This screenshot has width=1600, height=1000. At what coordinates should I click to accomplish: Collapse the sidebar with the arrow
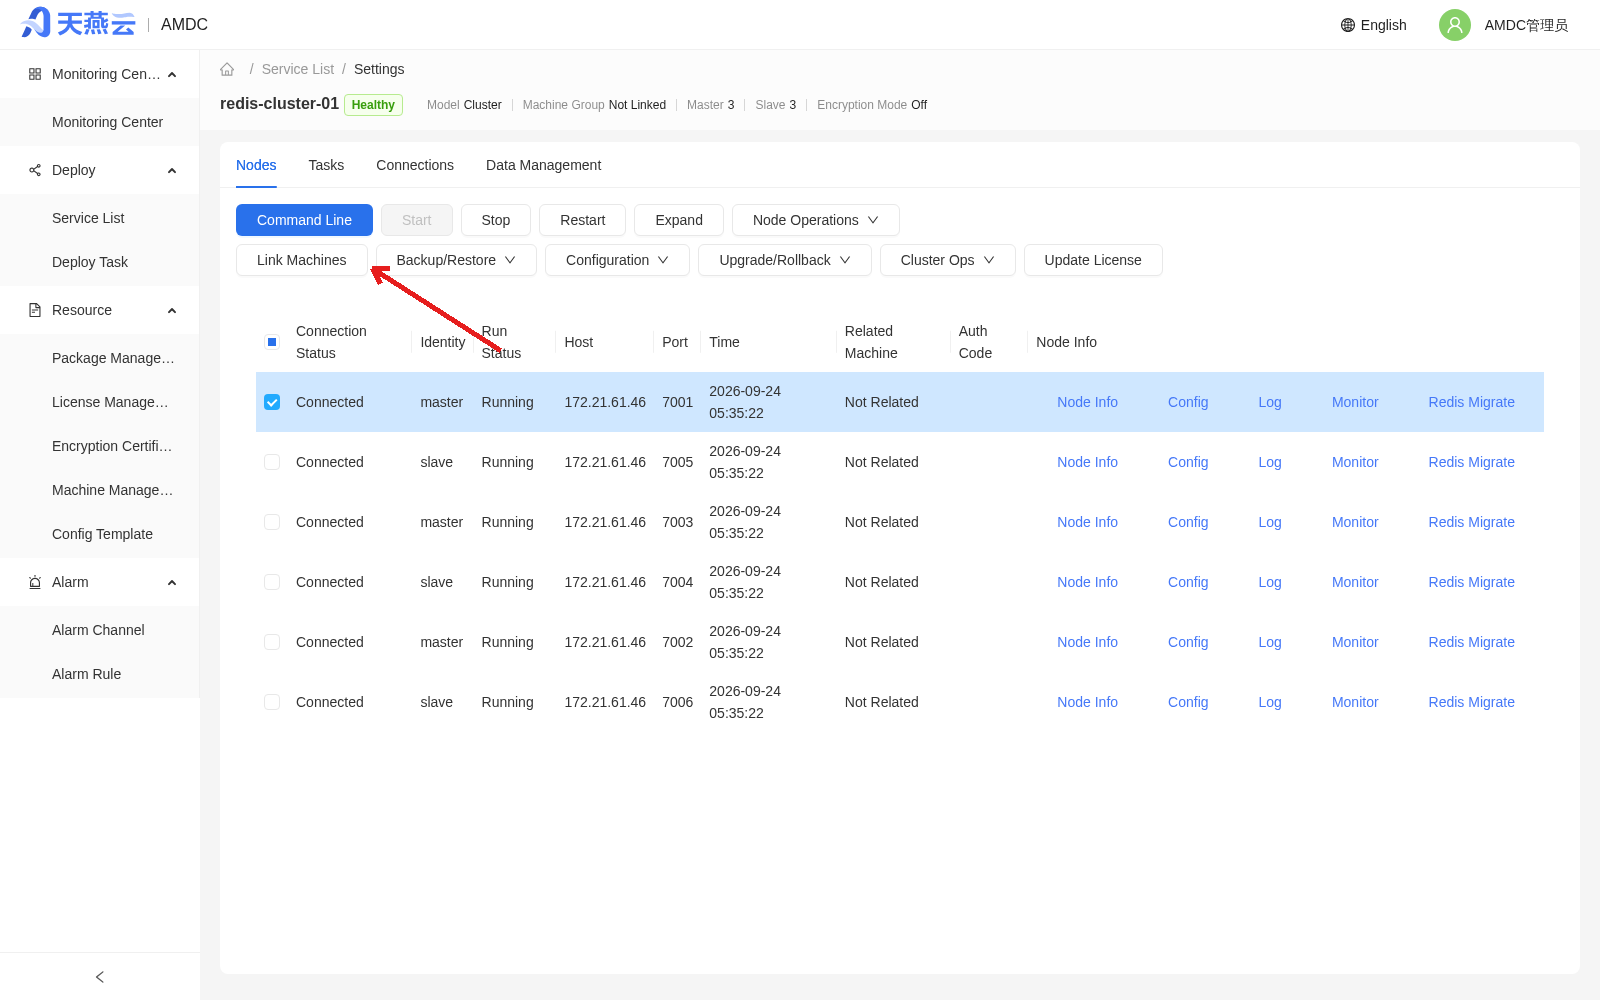coord(100,977)
